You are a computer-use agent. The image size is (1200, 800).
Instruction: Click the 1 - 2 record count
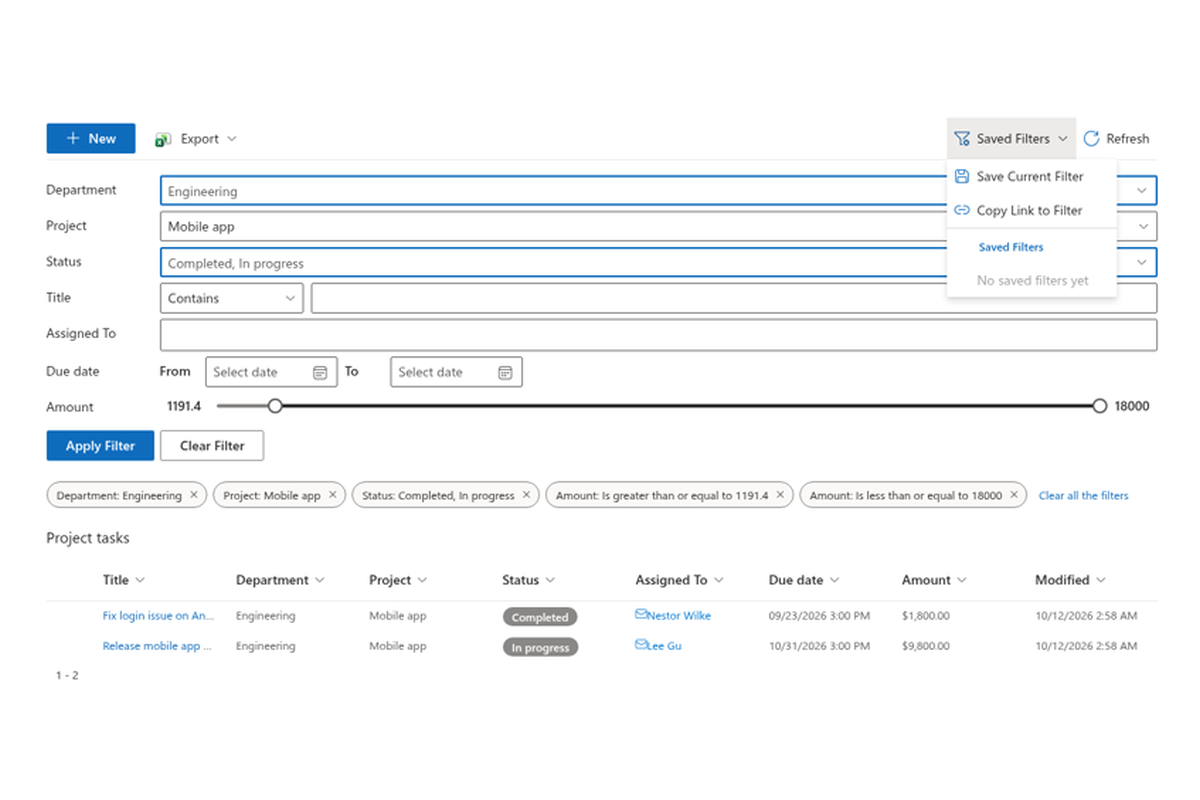point(67,676)
